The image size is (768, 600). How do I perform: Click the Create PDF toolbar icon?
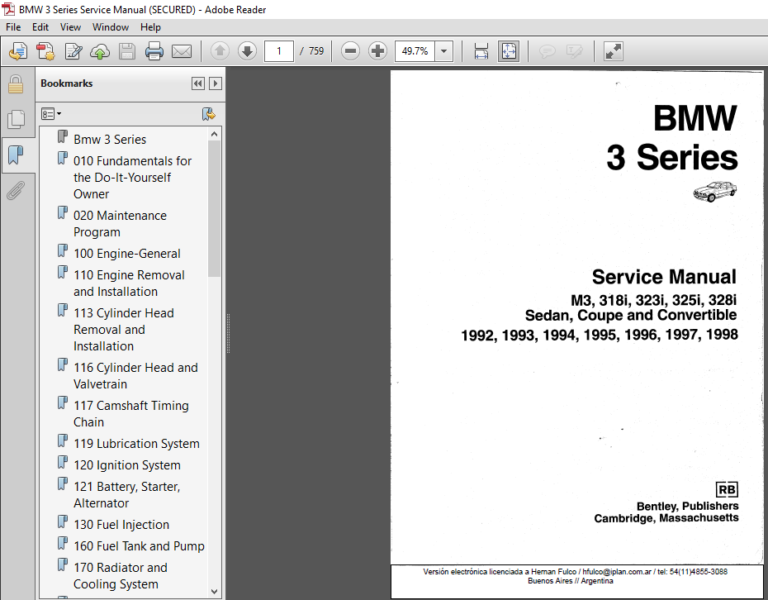pyautogui.click(x=46, y=51)
